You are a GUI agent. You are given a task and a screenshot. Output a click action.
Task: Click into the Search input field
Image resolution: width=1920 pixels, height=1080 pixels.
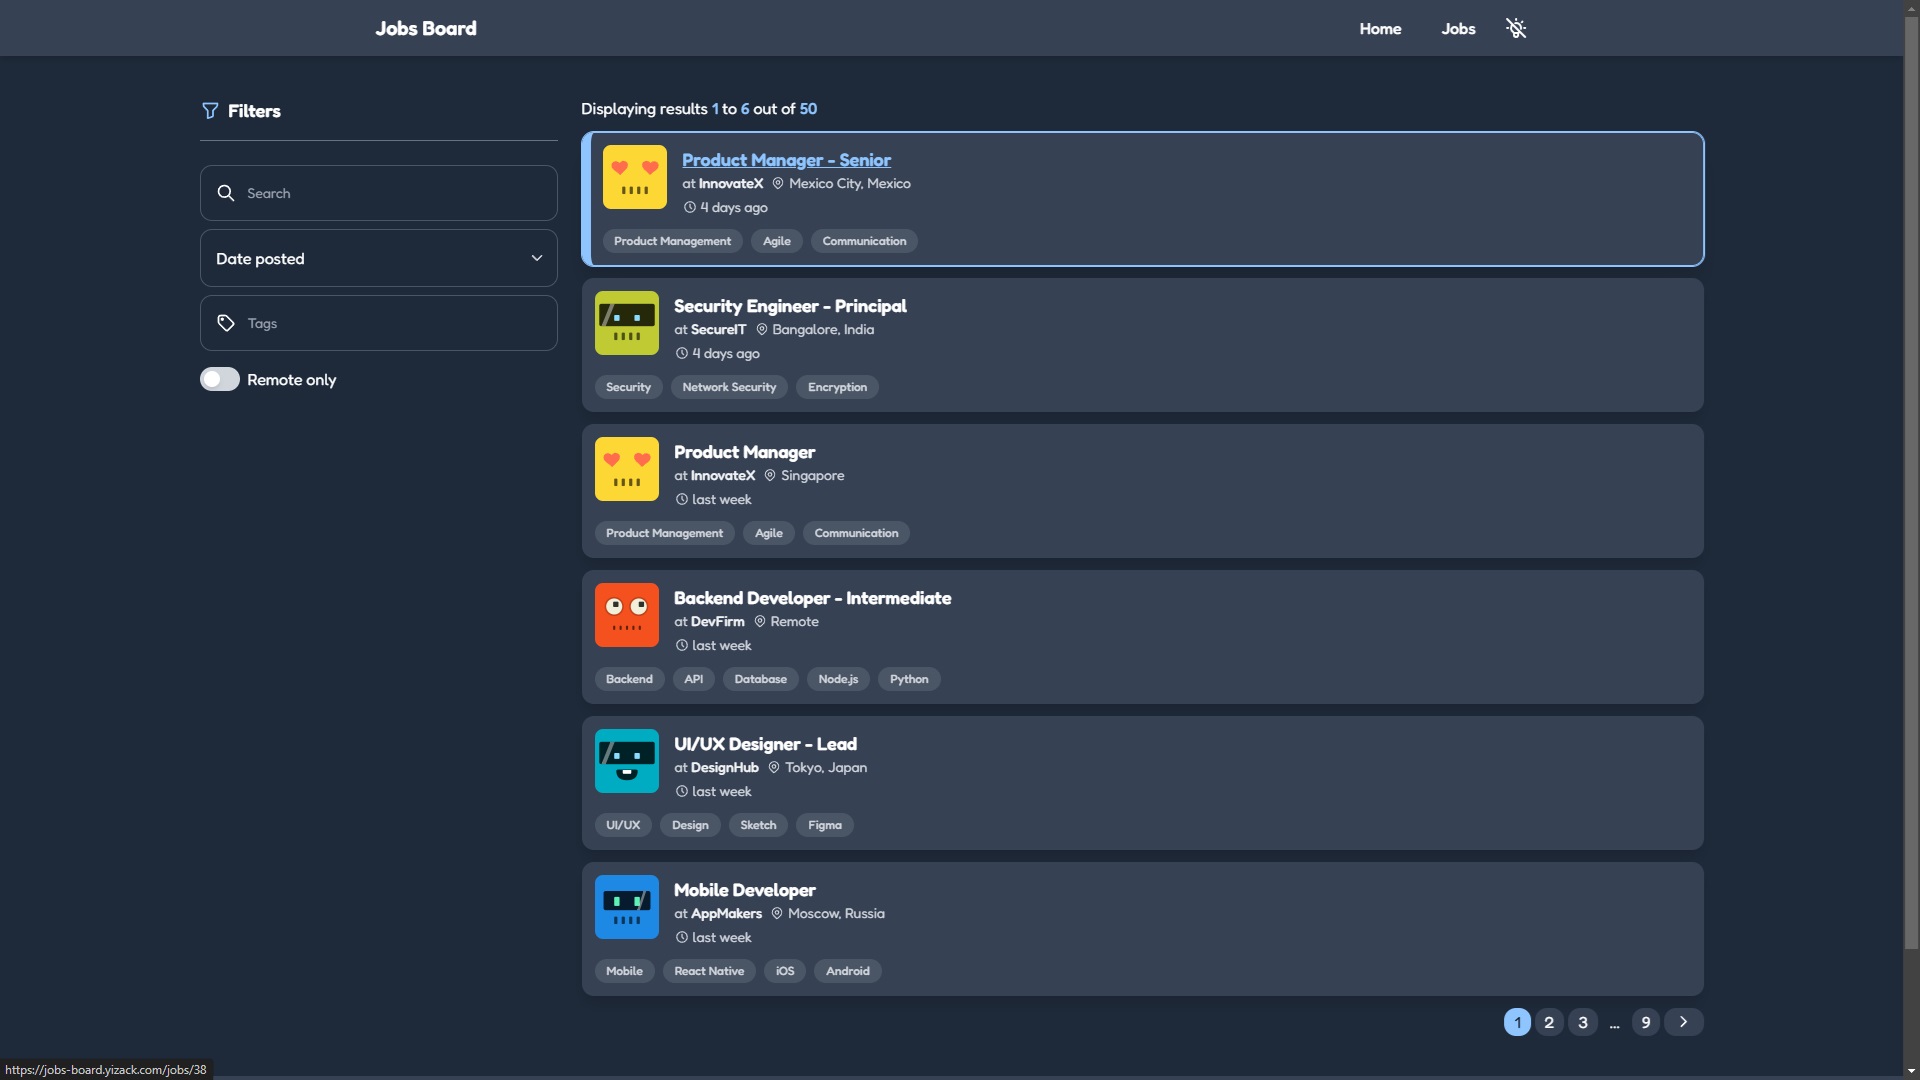tap(379, 193)
